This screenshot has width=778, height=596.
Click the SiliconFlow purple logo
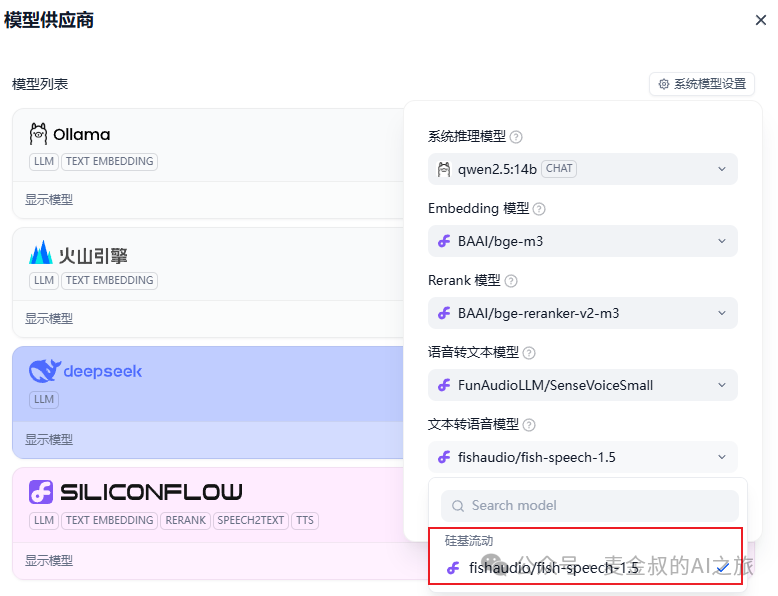click(41, 492)
